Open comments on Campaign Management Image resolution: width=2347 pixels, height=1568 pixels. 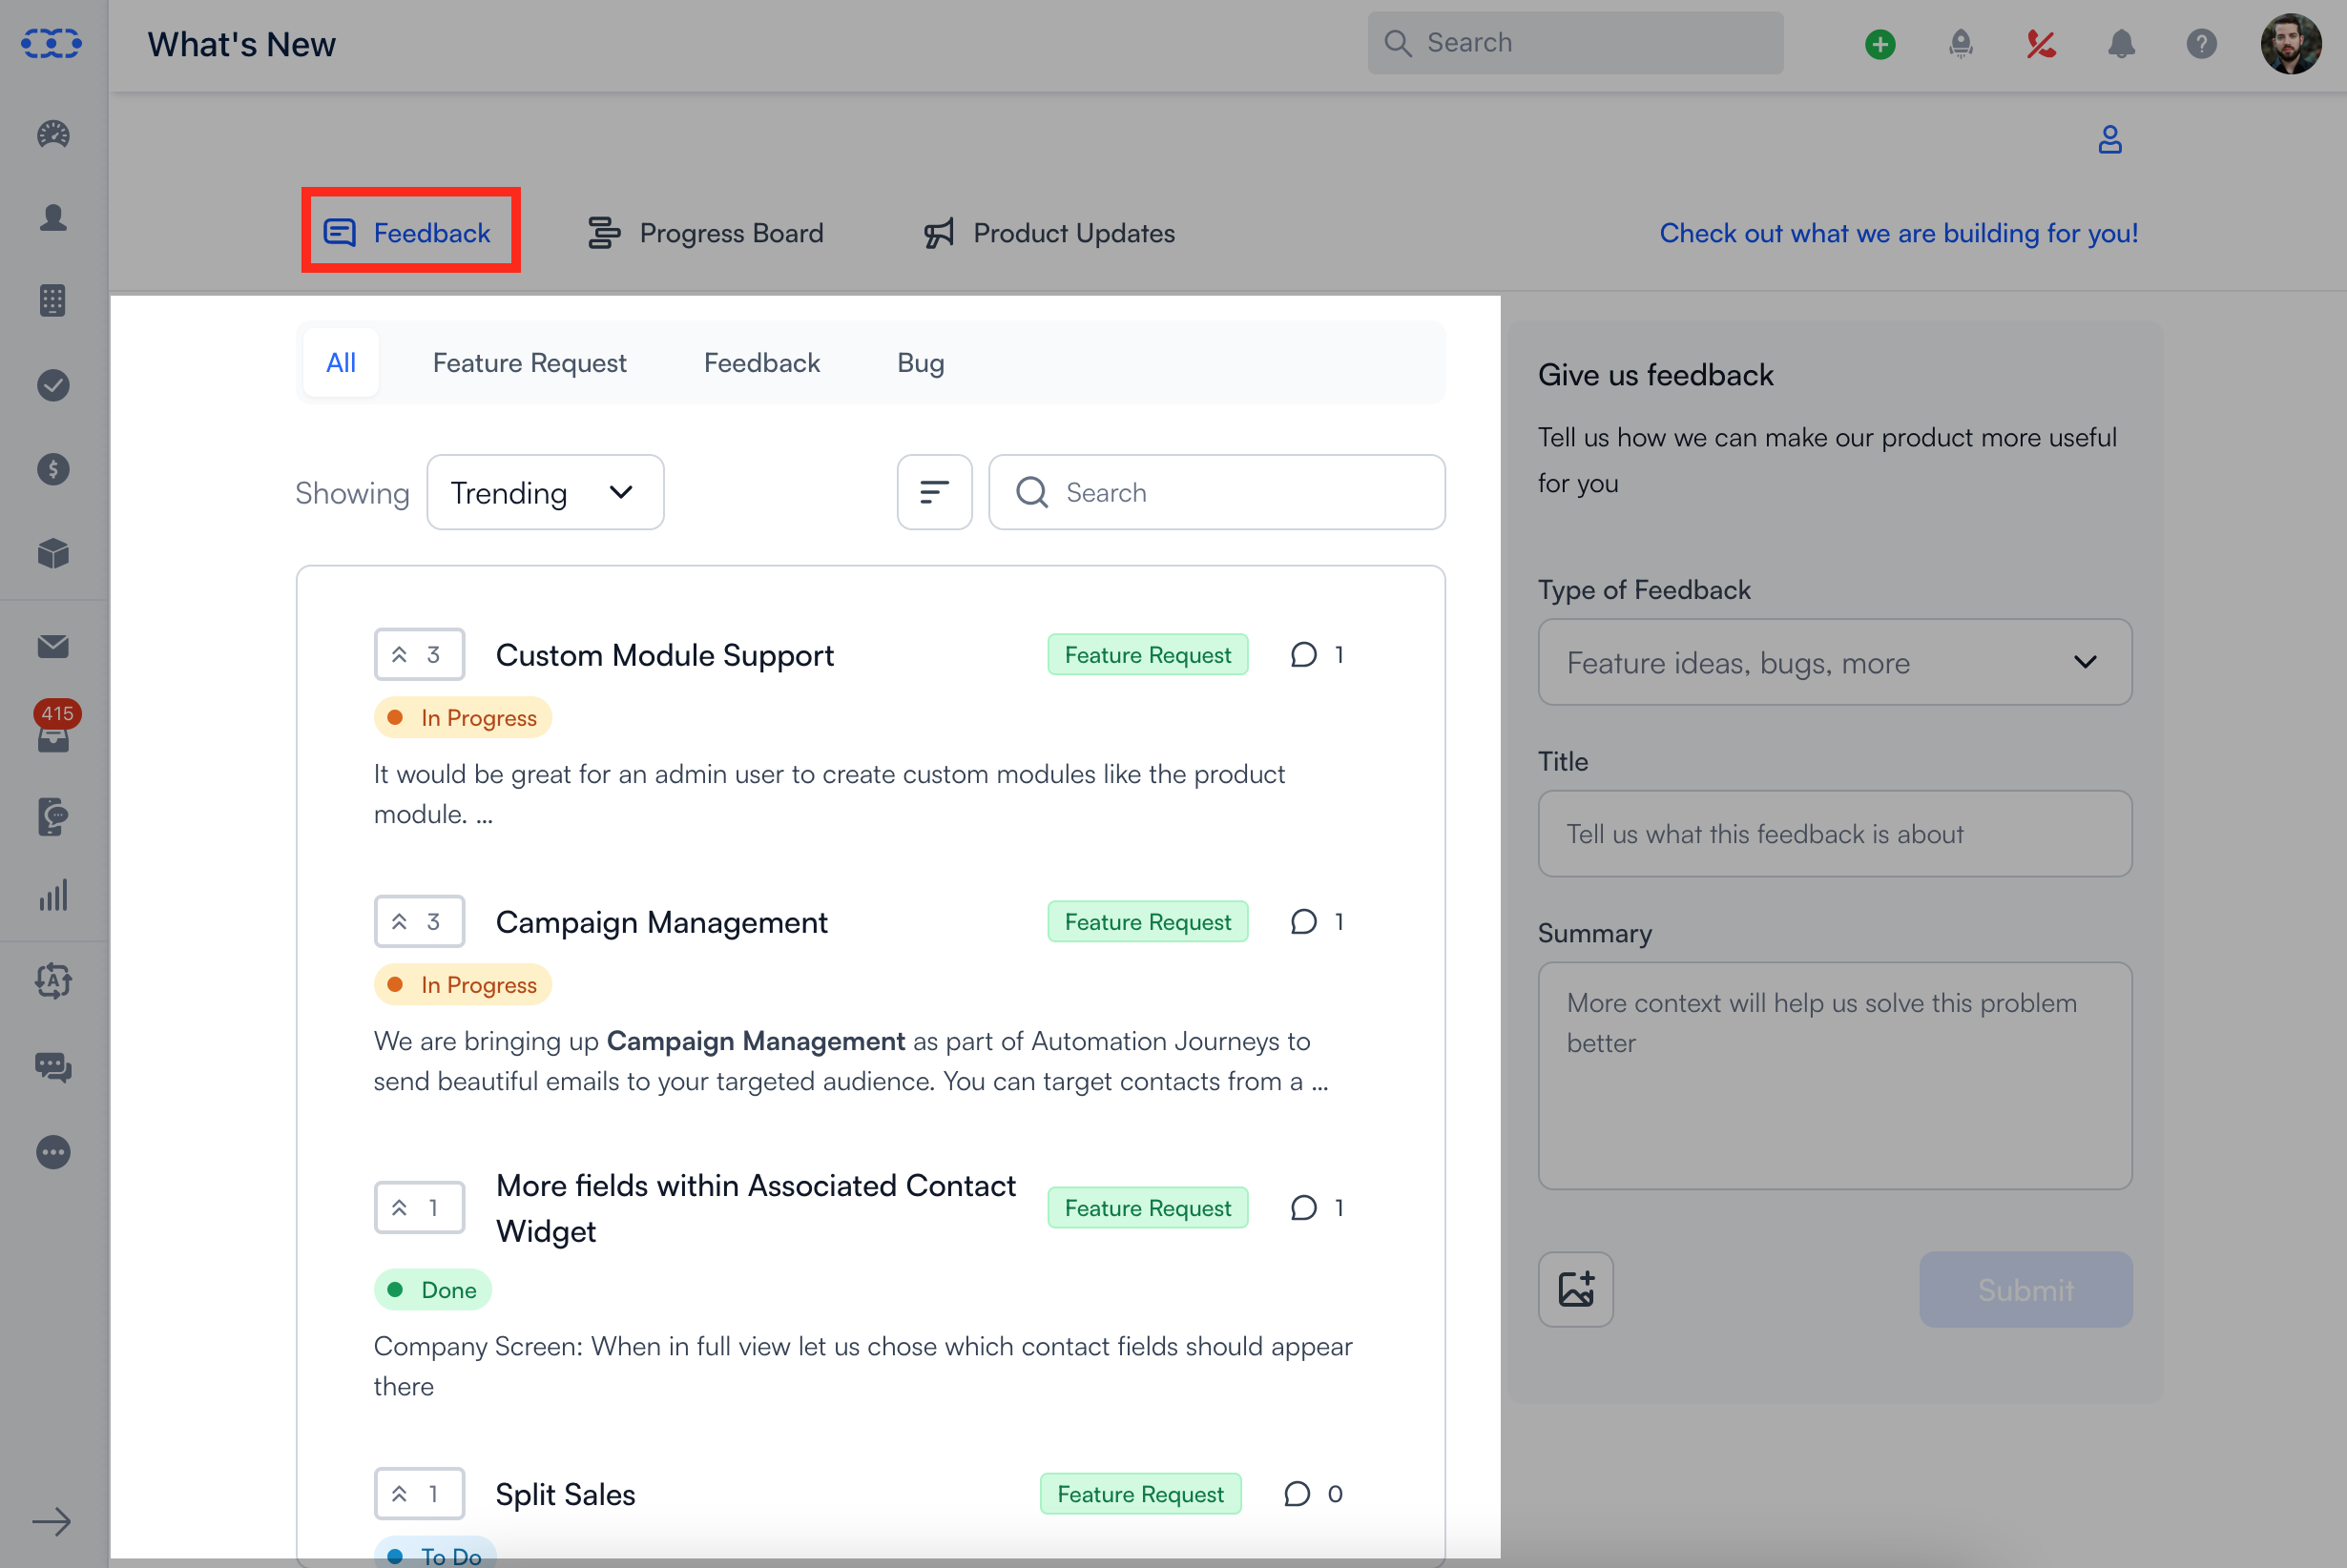[1317, 921]
